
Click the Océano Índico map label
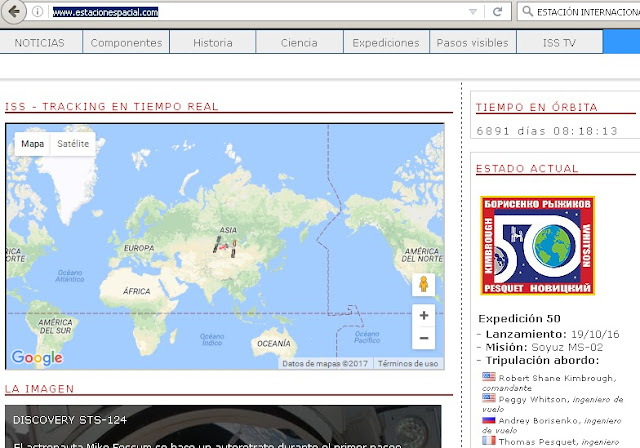(x=212, y=339)
